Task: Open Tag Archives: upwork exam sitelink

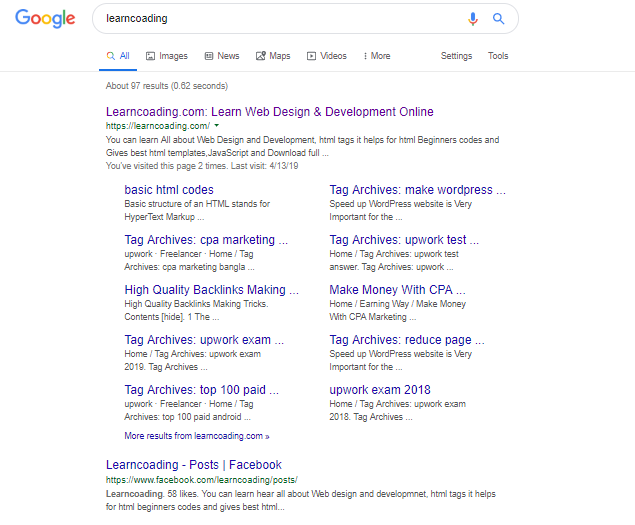Action: click(204, 340)
